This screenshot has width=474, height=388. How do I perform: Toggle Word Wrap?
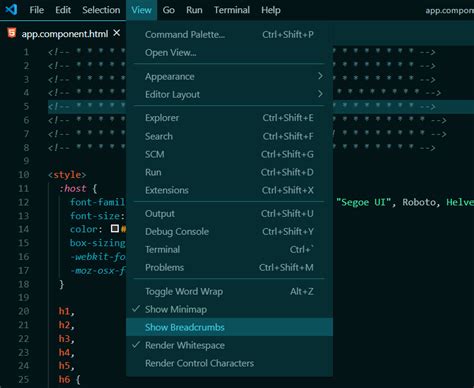coord(229,291)
